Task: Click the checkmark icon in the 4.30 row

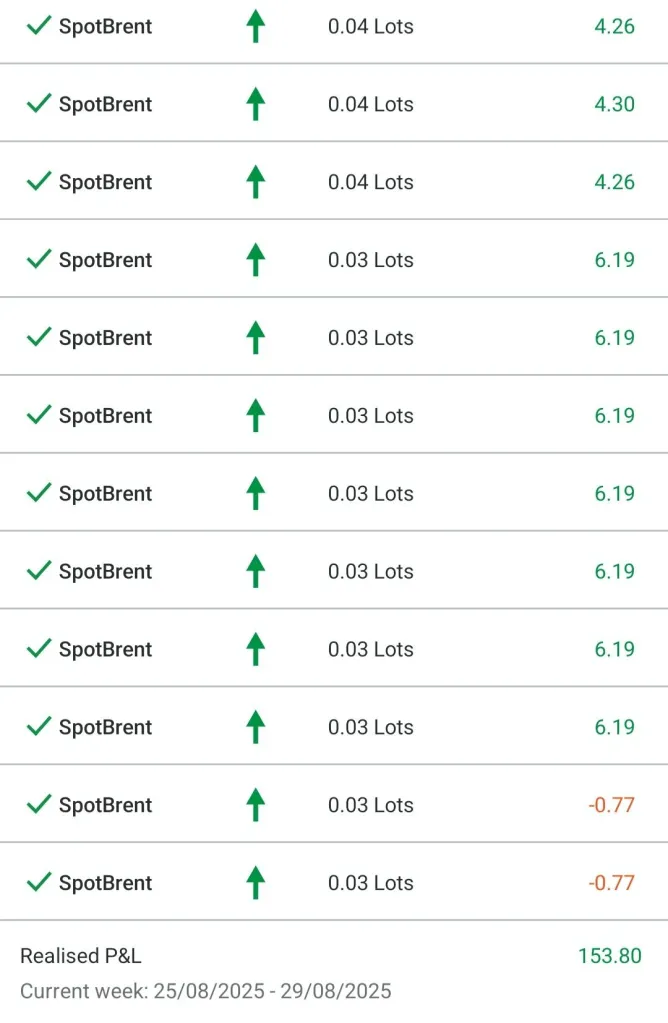Action: [x=39, y=103]
